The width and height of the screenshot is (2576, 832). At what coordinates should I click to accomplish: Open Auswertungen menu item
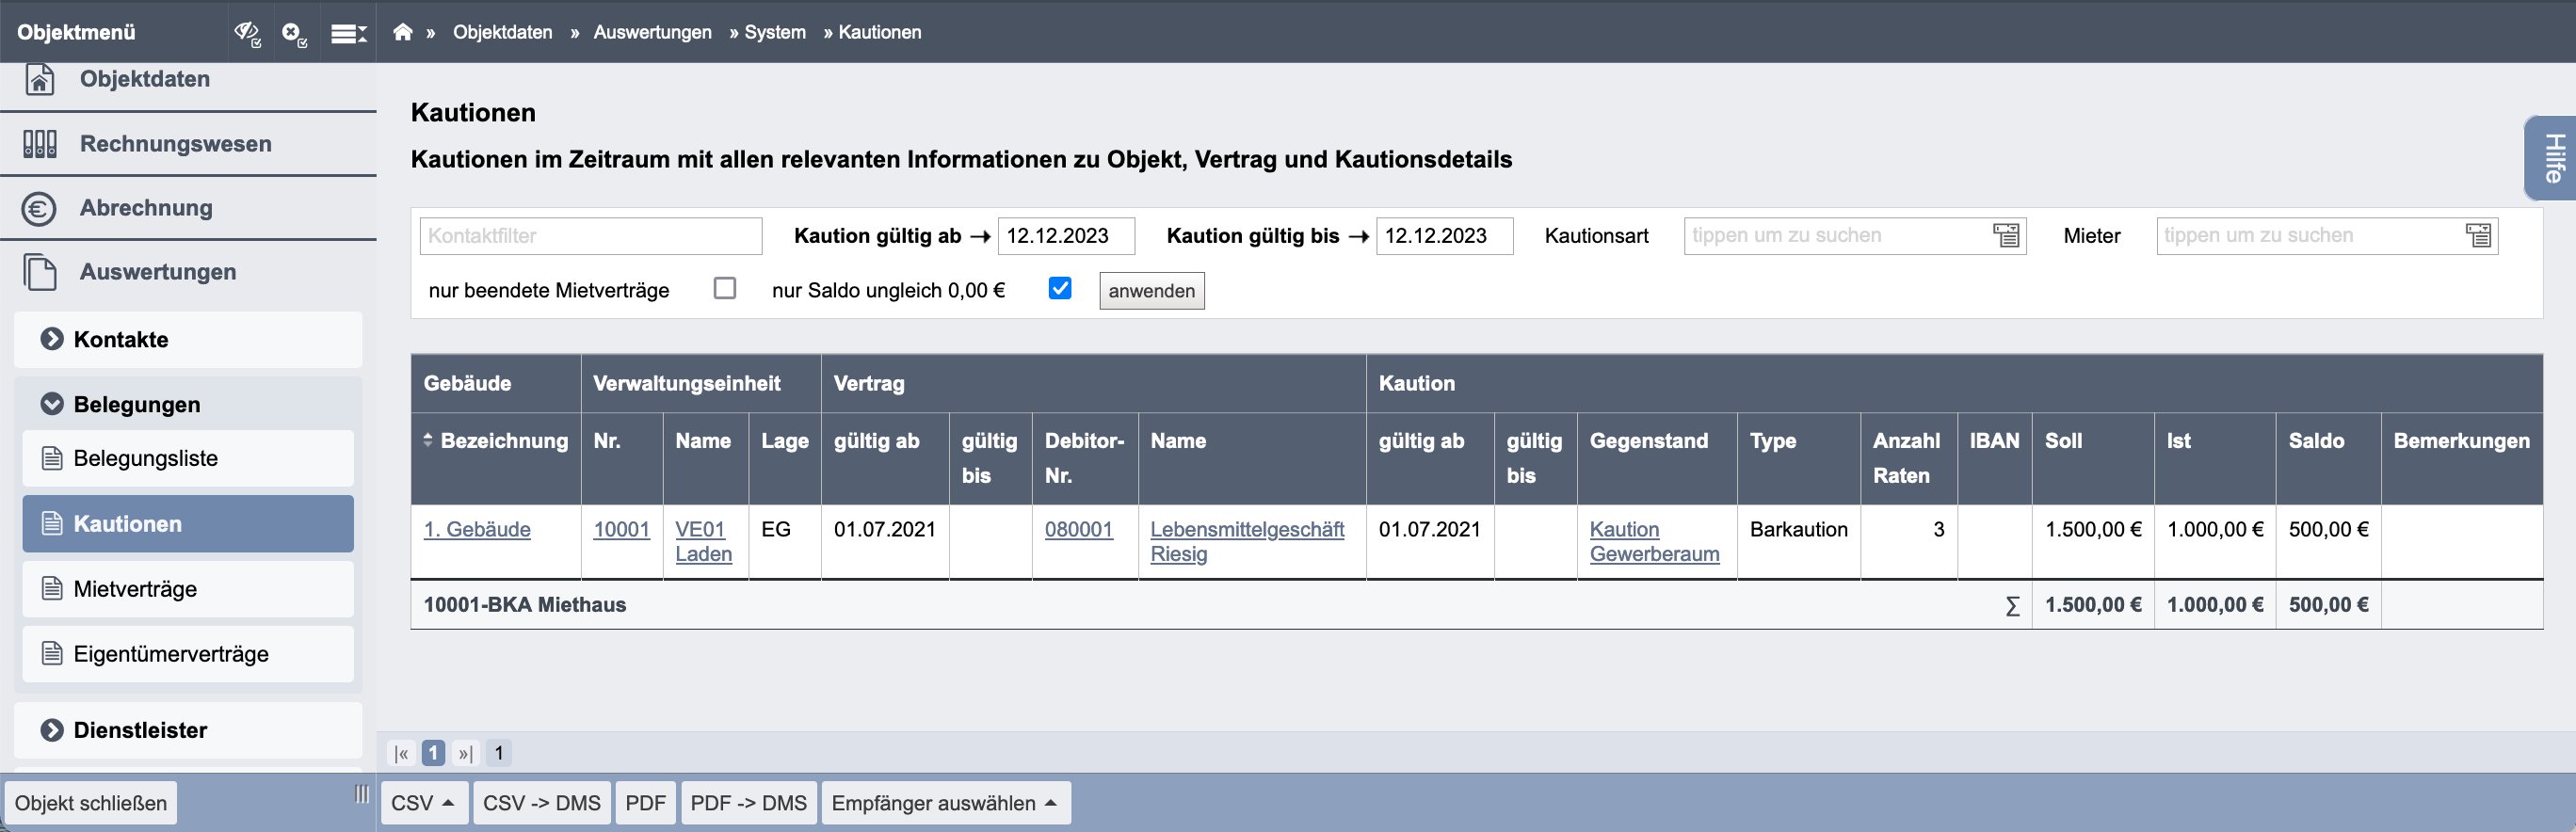pyautogui.click(x=188, y=272)
